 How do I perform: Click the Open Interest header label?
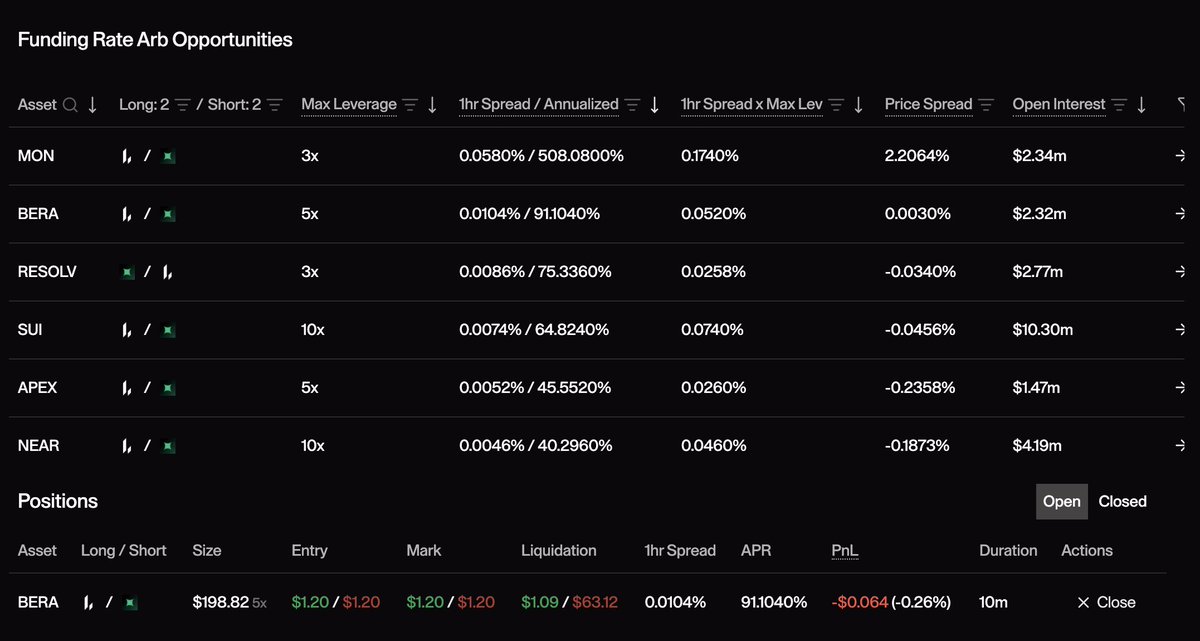tap(1059, 105)
